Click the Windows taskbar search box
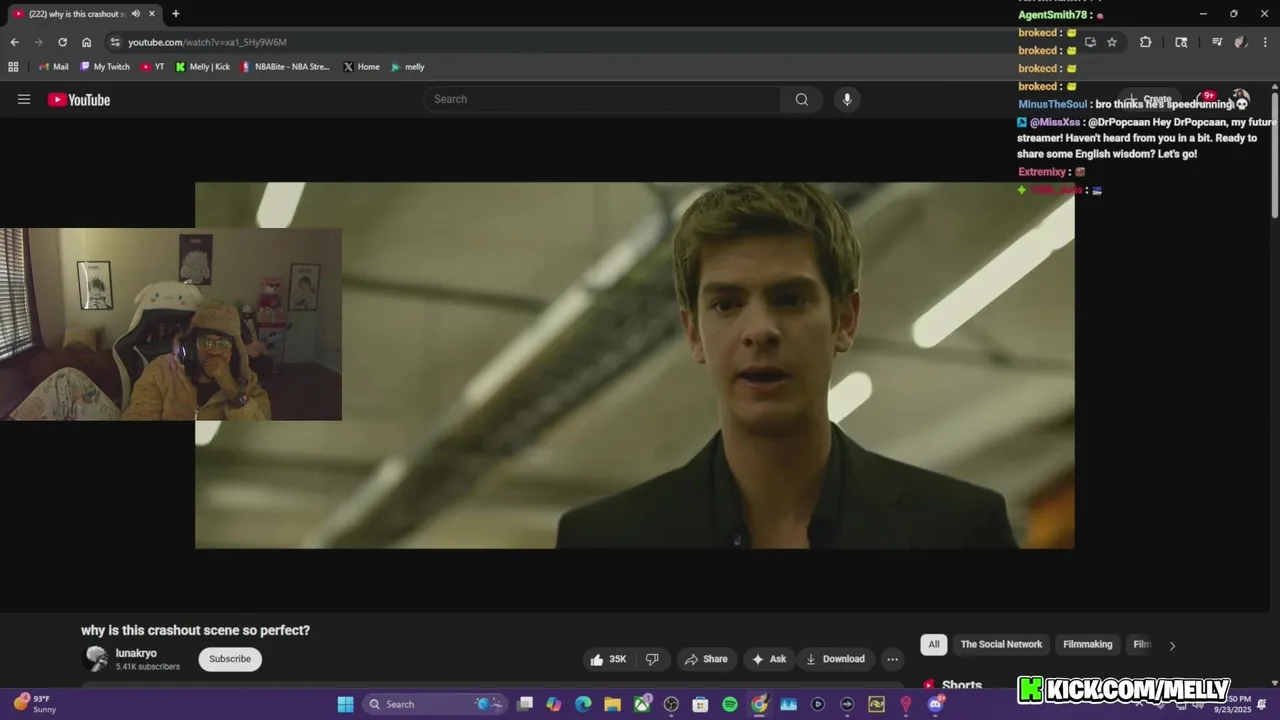Viewport: 1280px width, 720px height. tap(435, 704)
